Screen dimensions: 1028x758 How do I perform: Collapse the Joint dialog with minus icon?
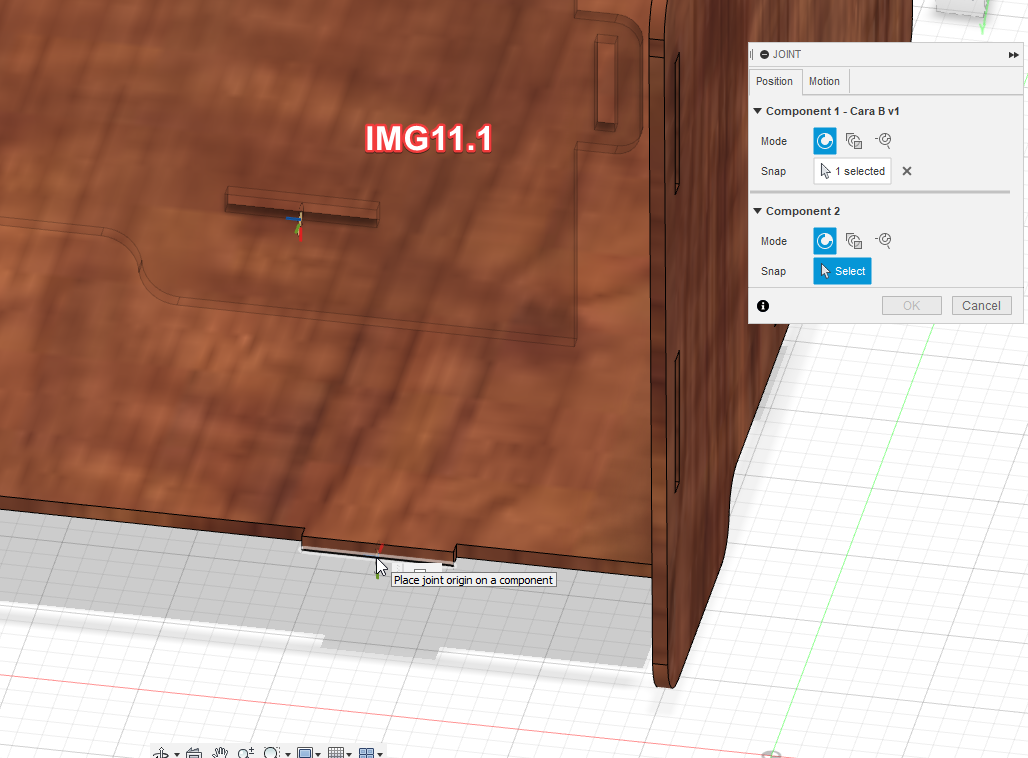pyautogui.click(x=764, y=54)
